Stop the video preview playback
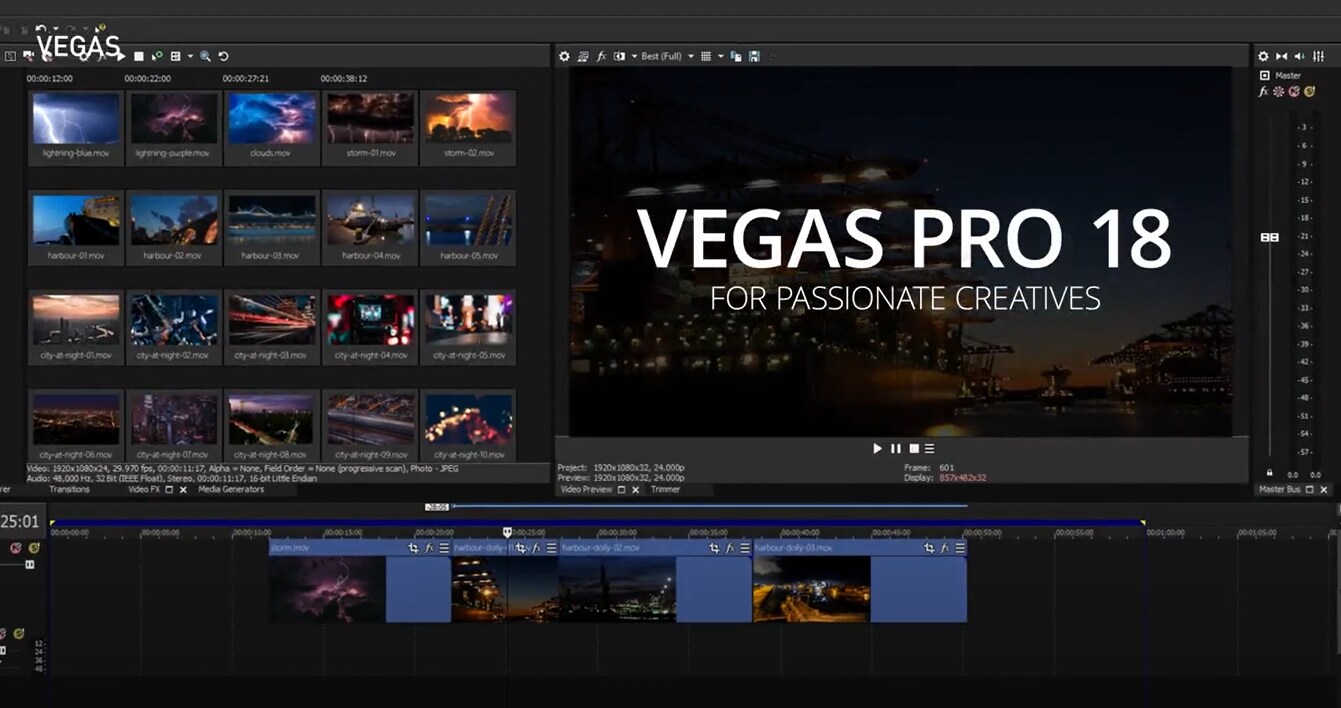Image resolution: width=1341 pixels, height=708 pixels. coord(913,449)
